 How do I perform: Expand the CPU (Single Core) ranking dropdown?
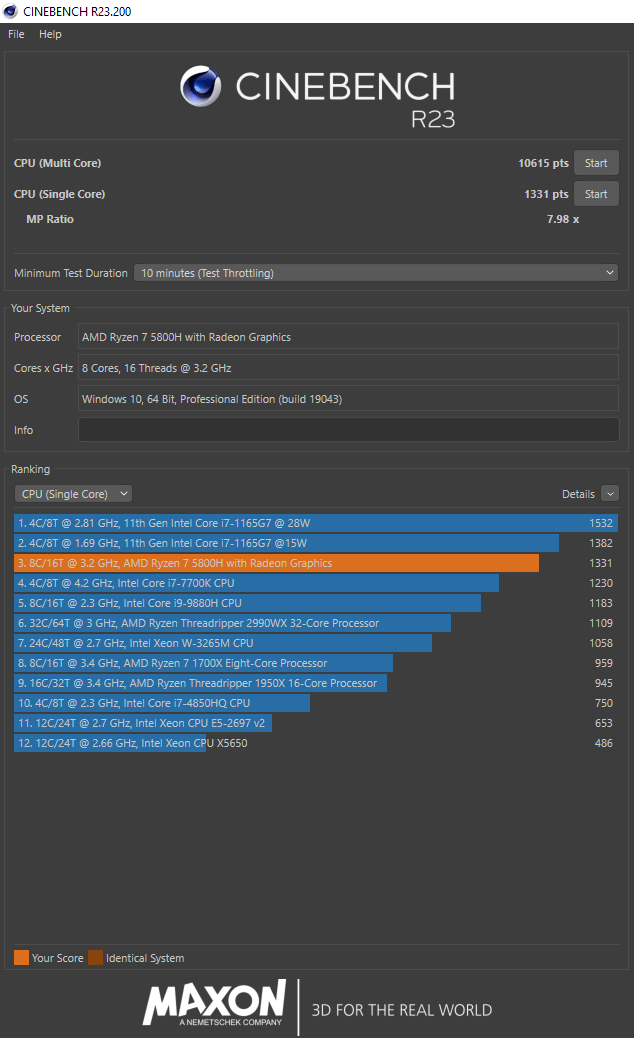(x=73, y=494)
